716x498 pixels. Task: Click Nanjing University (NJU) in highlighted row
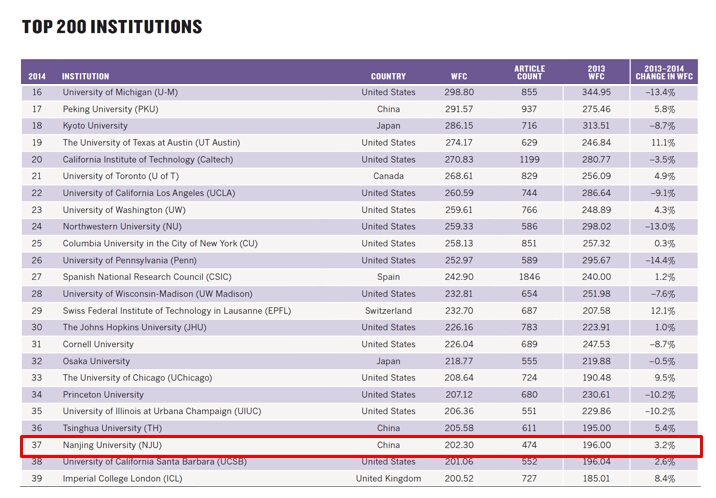click(x=112, y=445)
